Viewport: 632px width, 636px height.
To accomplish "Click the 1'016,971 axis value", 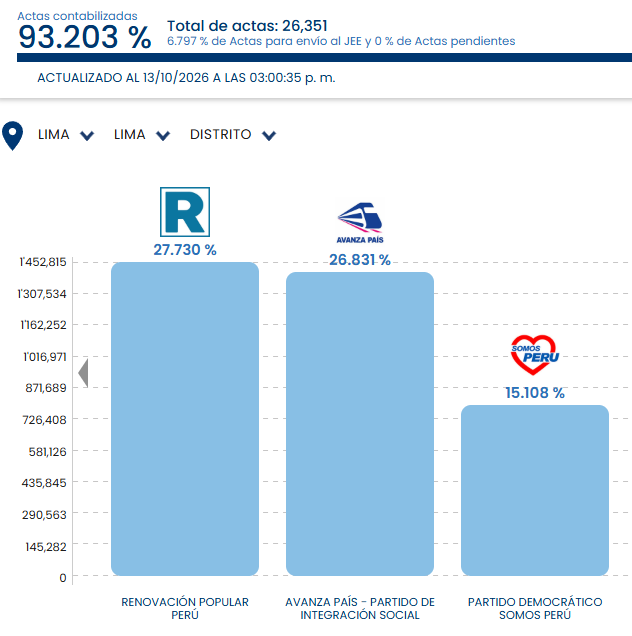I will click(x=45, y=357).
